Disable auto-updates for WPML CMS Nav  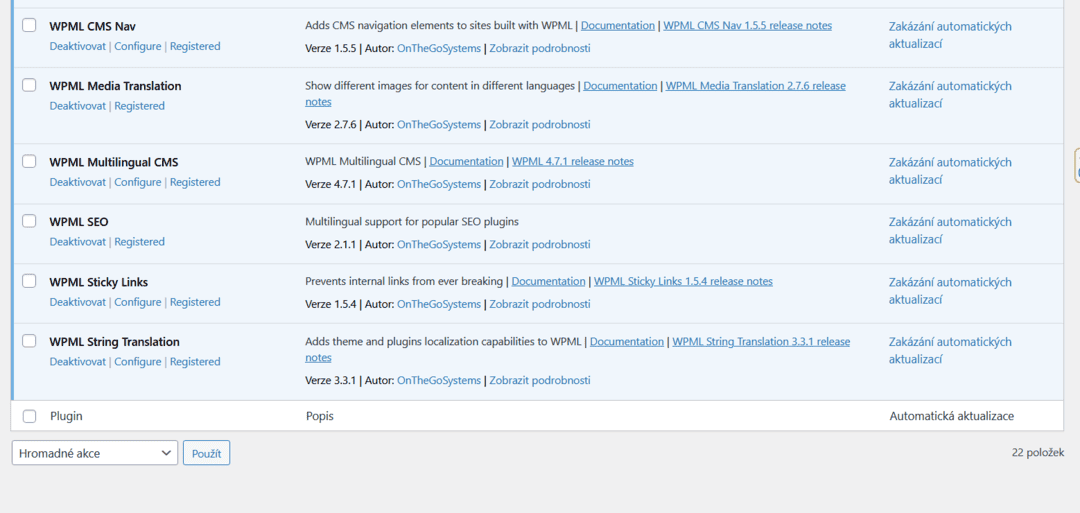point(950,35)
